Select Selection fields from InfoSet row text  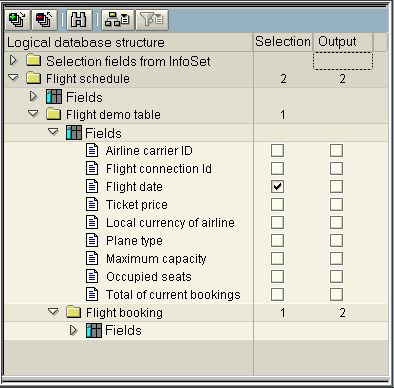[128, 61]
